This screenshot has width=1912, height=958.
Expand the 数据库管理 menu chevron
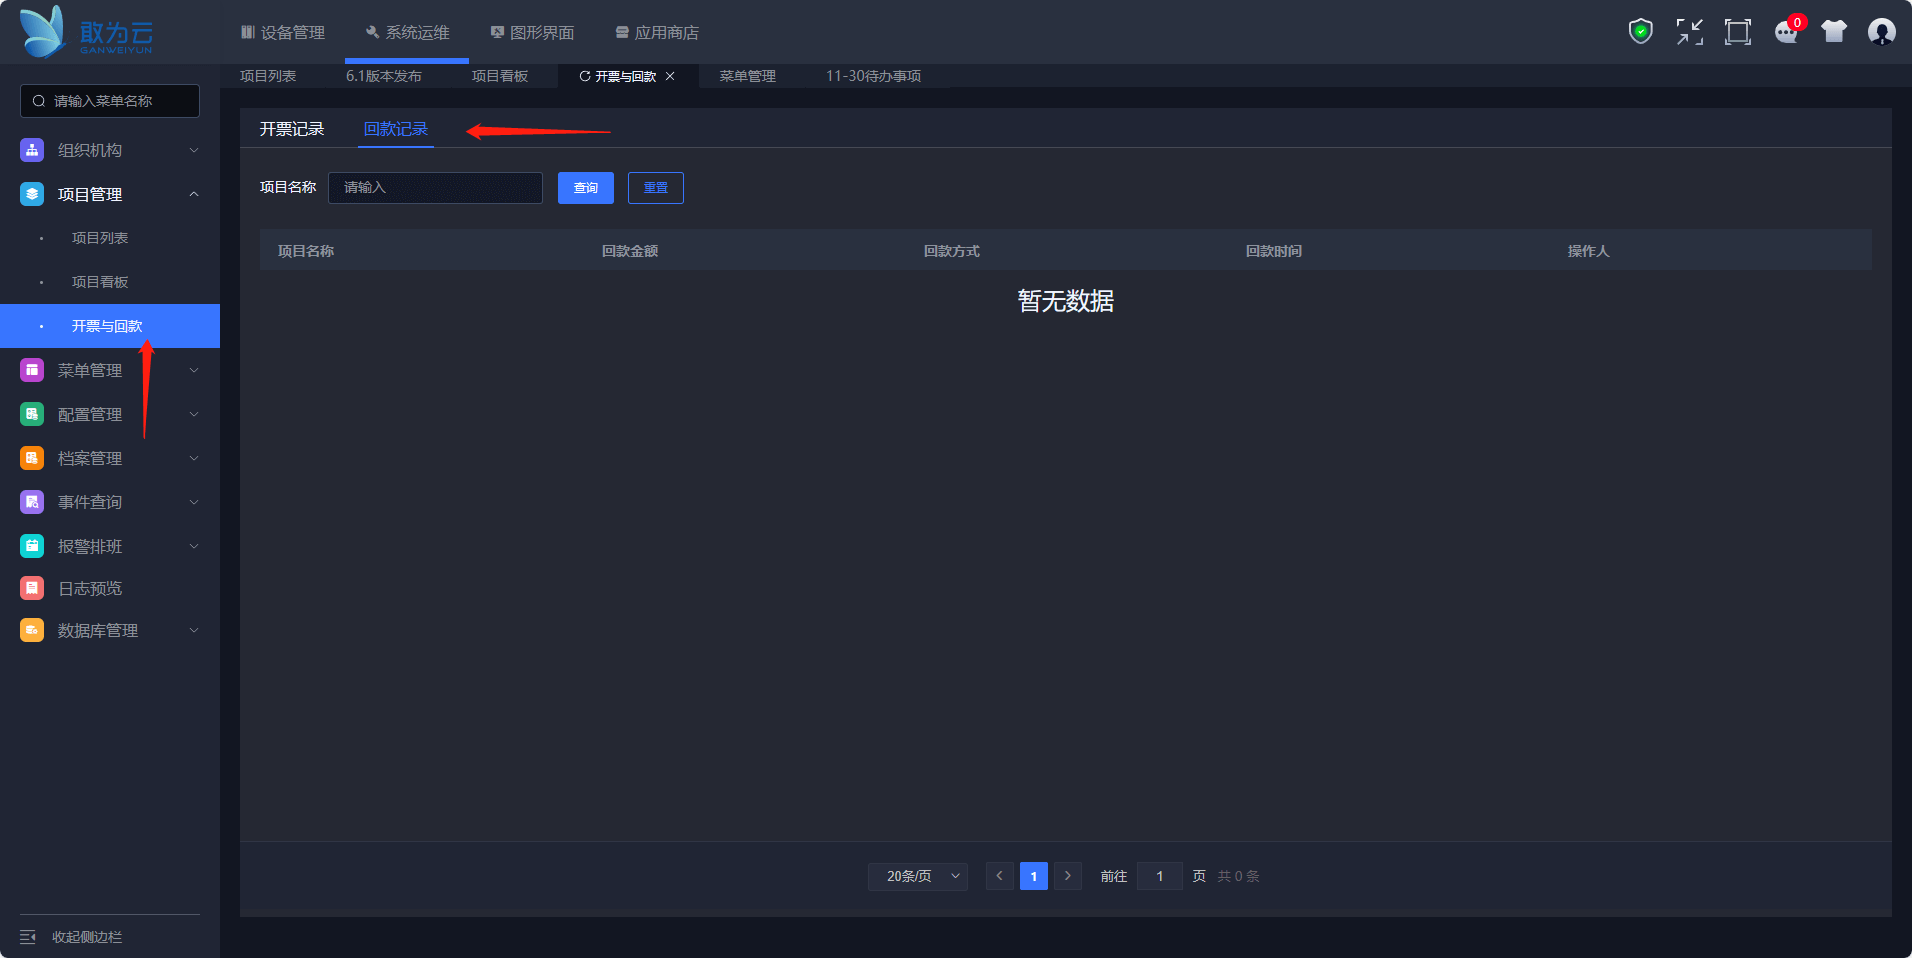[x=194, y=630]
